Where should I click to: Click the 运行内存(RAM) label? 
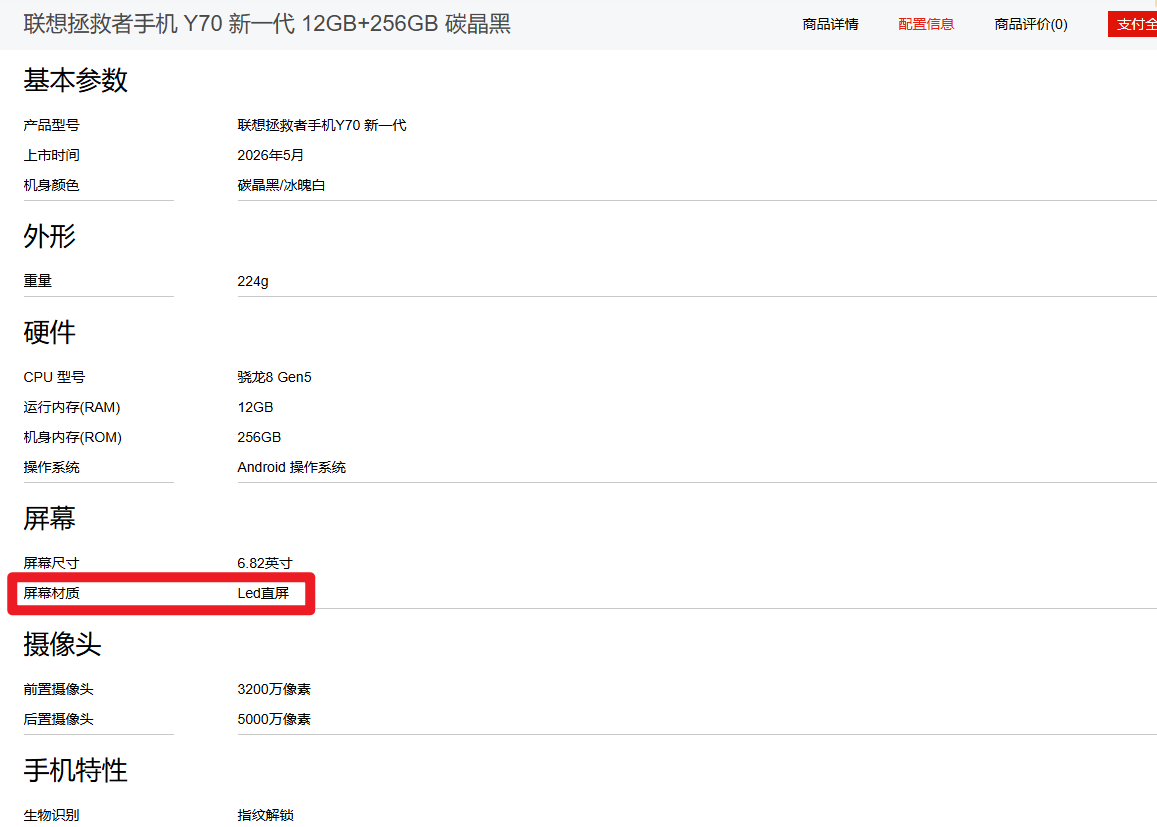pos(72,407)
